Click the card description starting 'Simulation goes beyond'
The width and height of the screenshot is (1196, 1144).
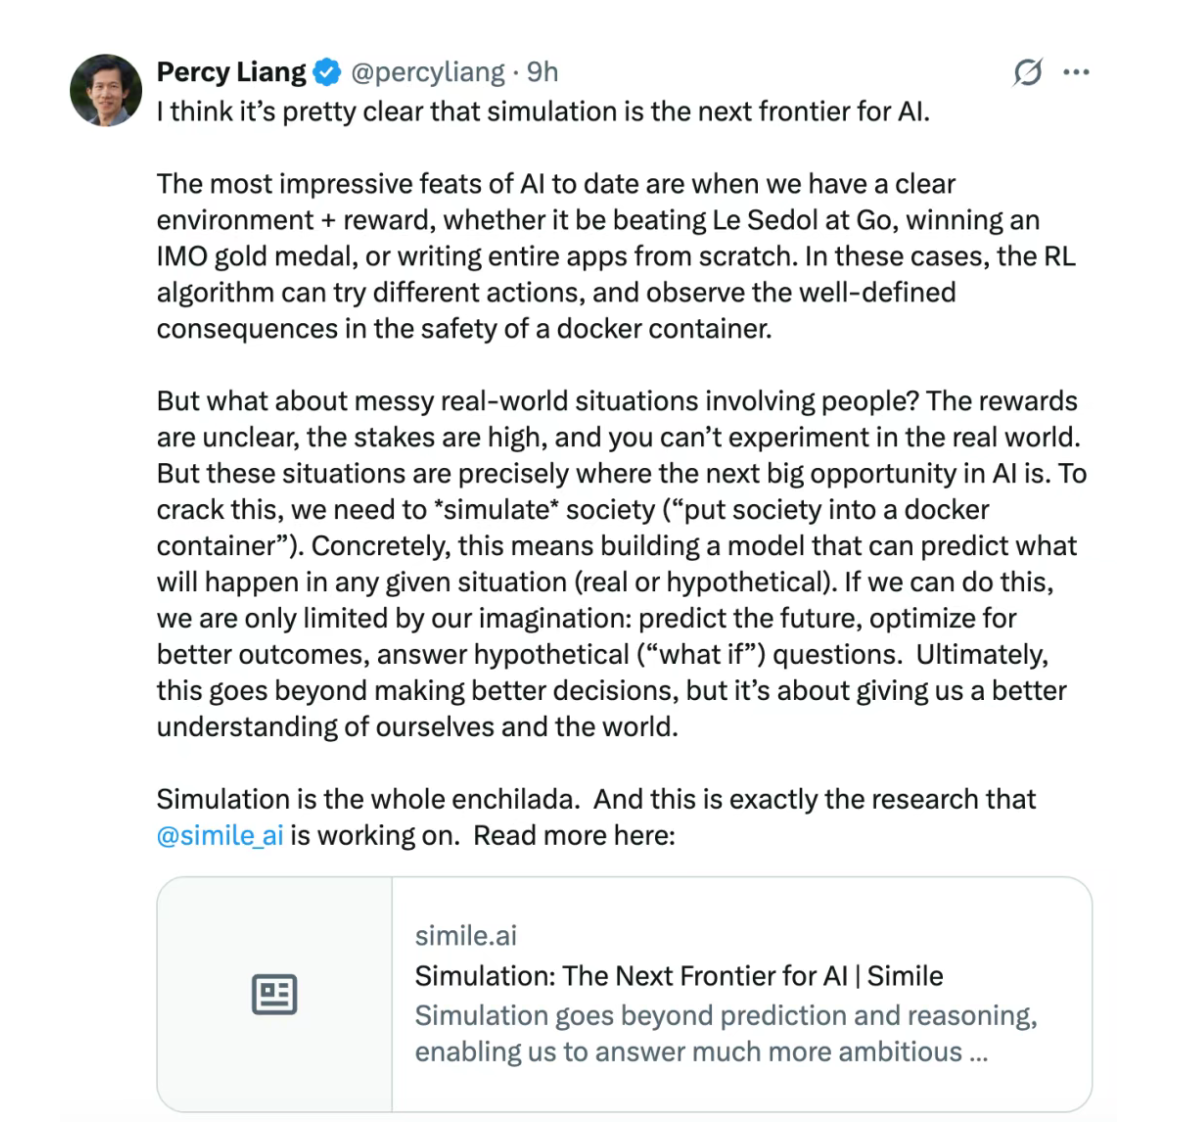pos(725,1033)
